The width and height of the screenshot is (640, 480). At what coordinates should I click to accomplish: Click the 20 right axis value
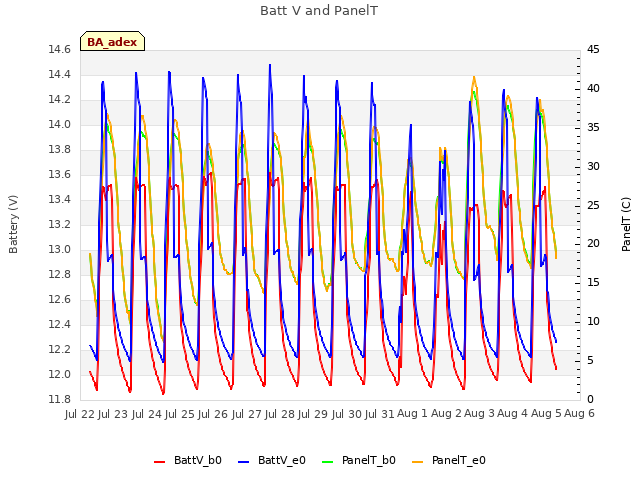coord(593,244)
